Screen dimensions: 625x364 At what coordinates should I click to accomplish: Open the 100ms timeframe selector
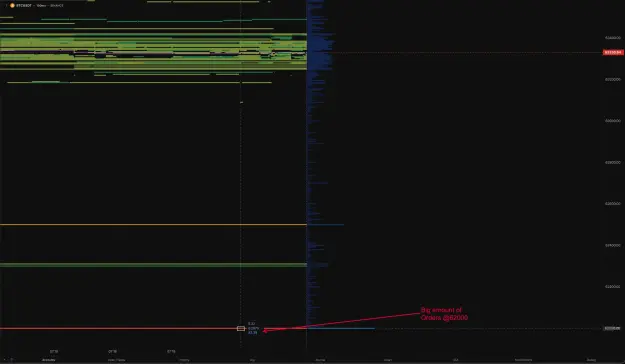[x=41, y=6]
